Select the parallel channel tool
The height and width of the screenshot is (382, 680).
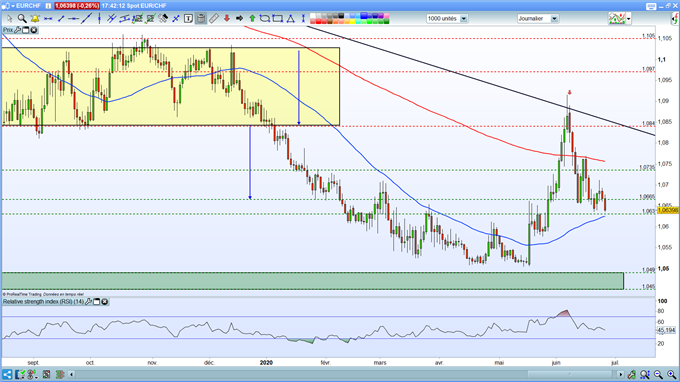click(125, 19)
